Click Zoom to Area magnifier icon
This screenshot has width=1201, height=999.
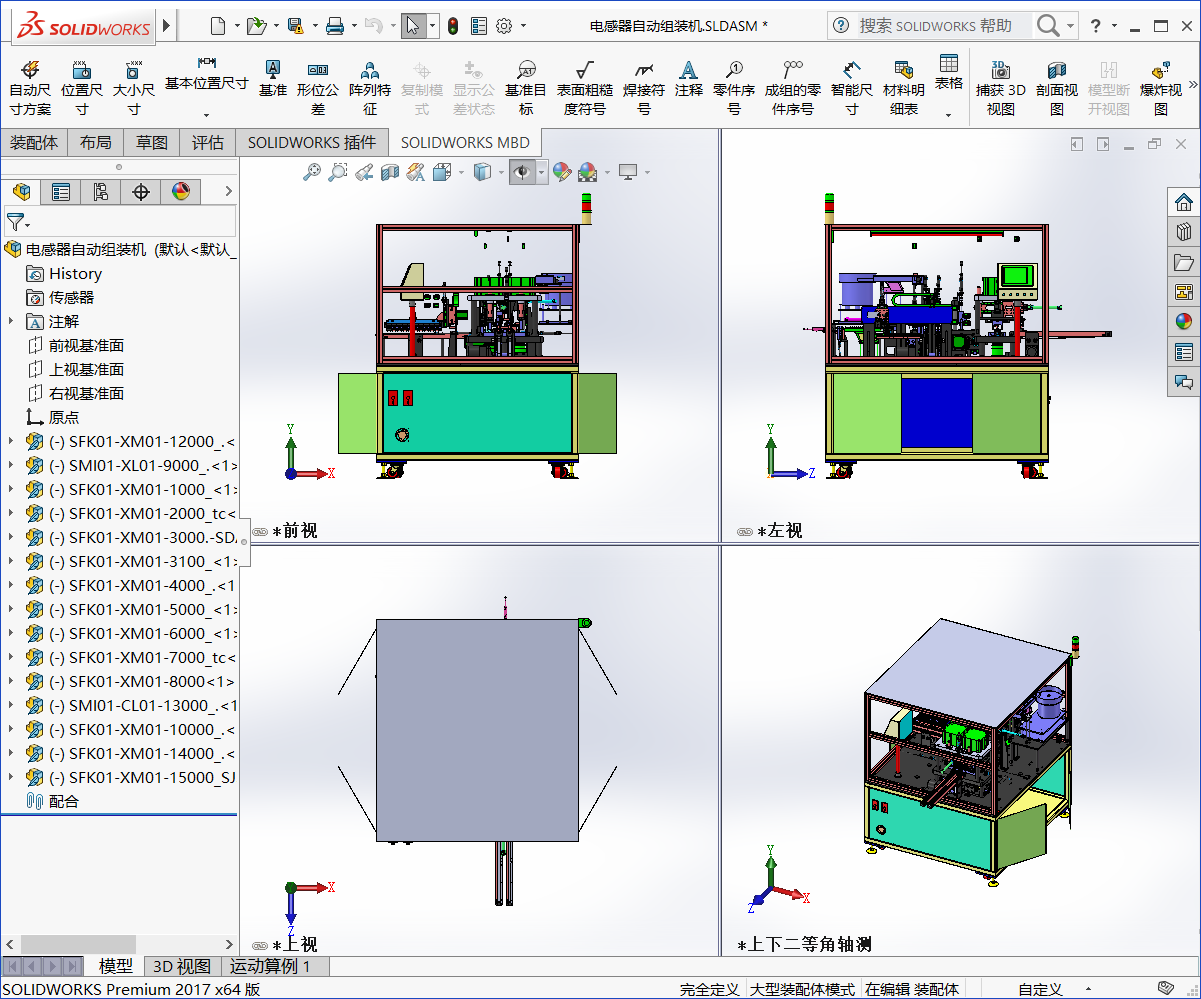pos(338,172)
